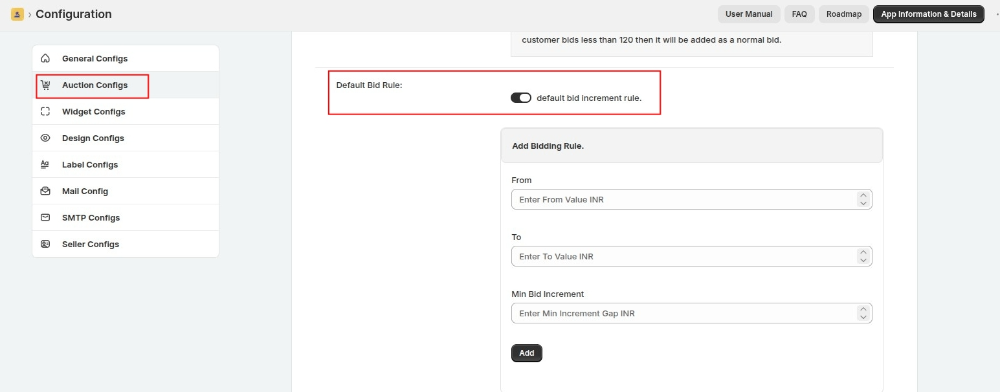Navigate to Seller Configs

pyautogui.click(x=126, y=244)
